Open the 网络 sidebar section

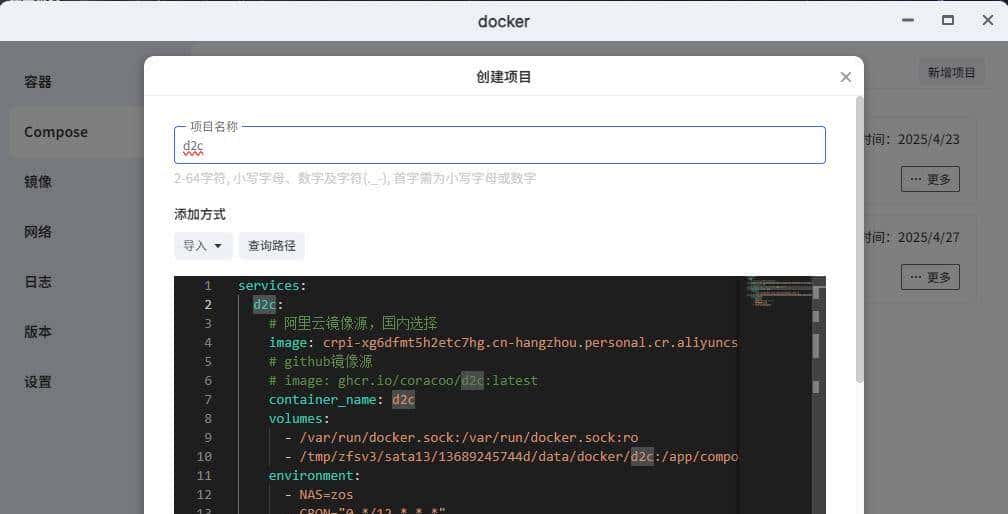point(38,232)
